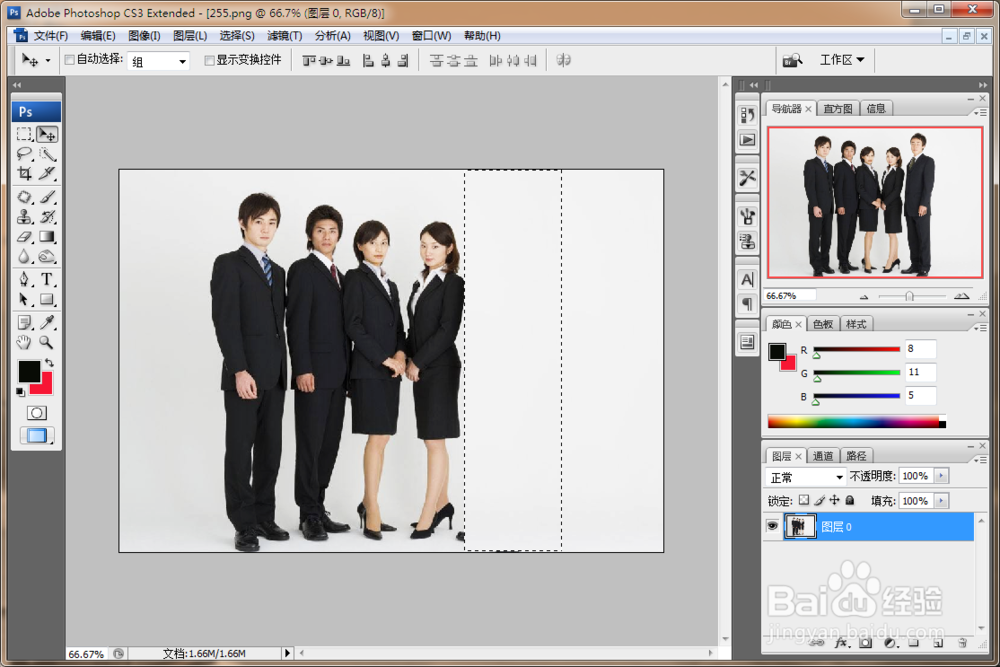The height and width of the screenshot is (667, 1000).
Task: Select the Rectangular Marquee tool
Action: [24, 135]
